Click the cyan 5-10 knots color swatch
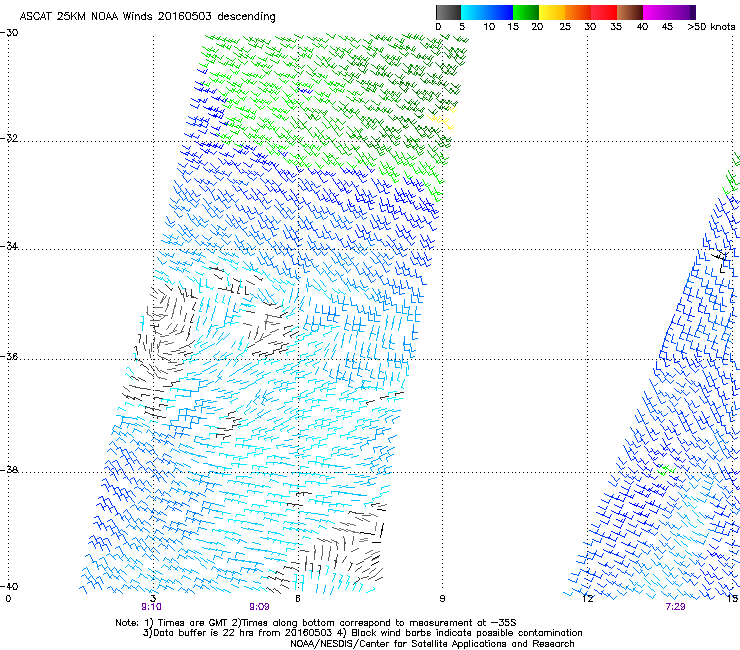 474,12
